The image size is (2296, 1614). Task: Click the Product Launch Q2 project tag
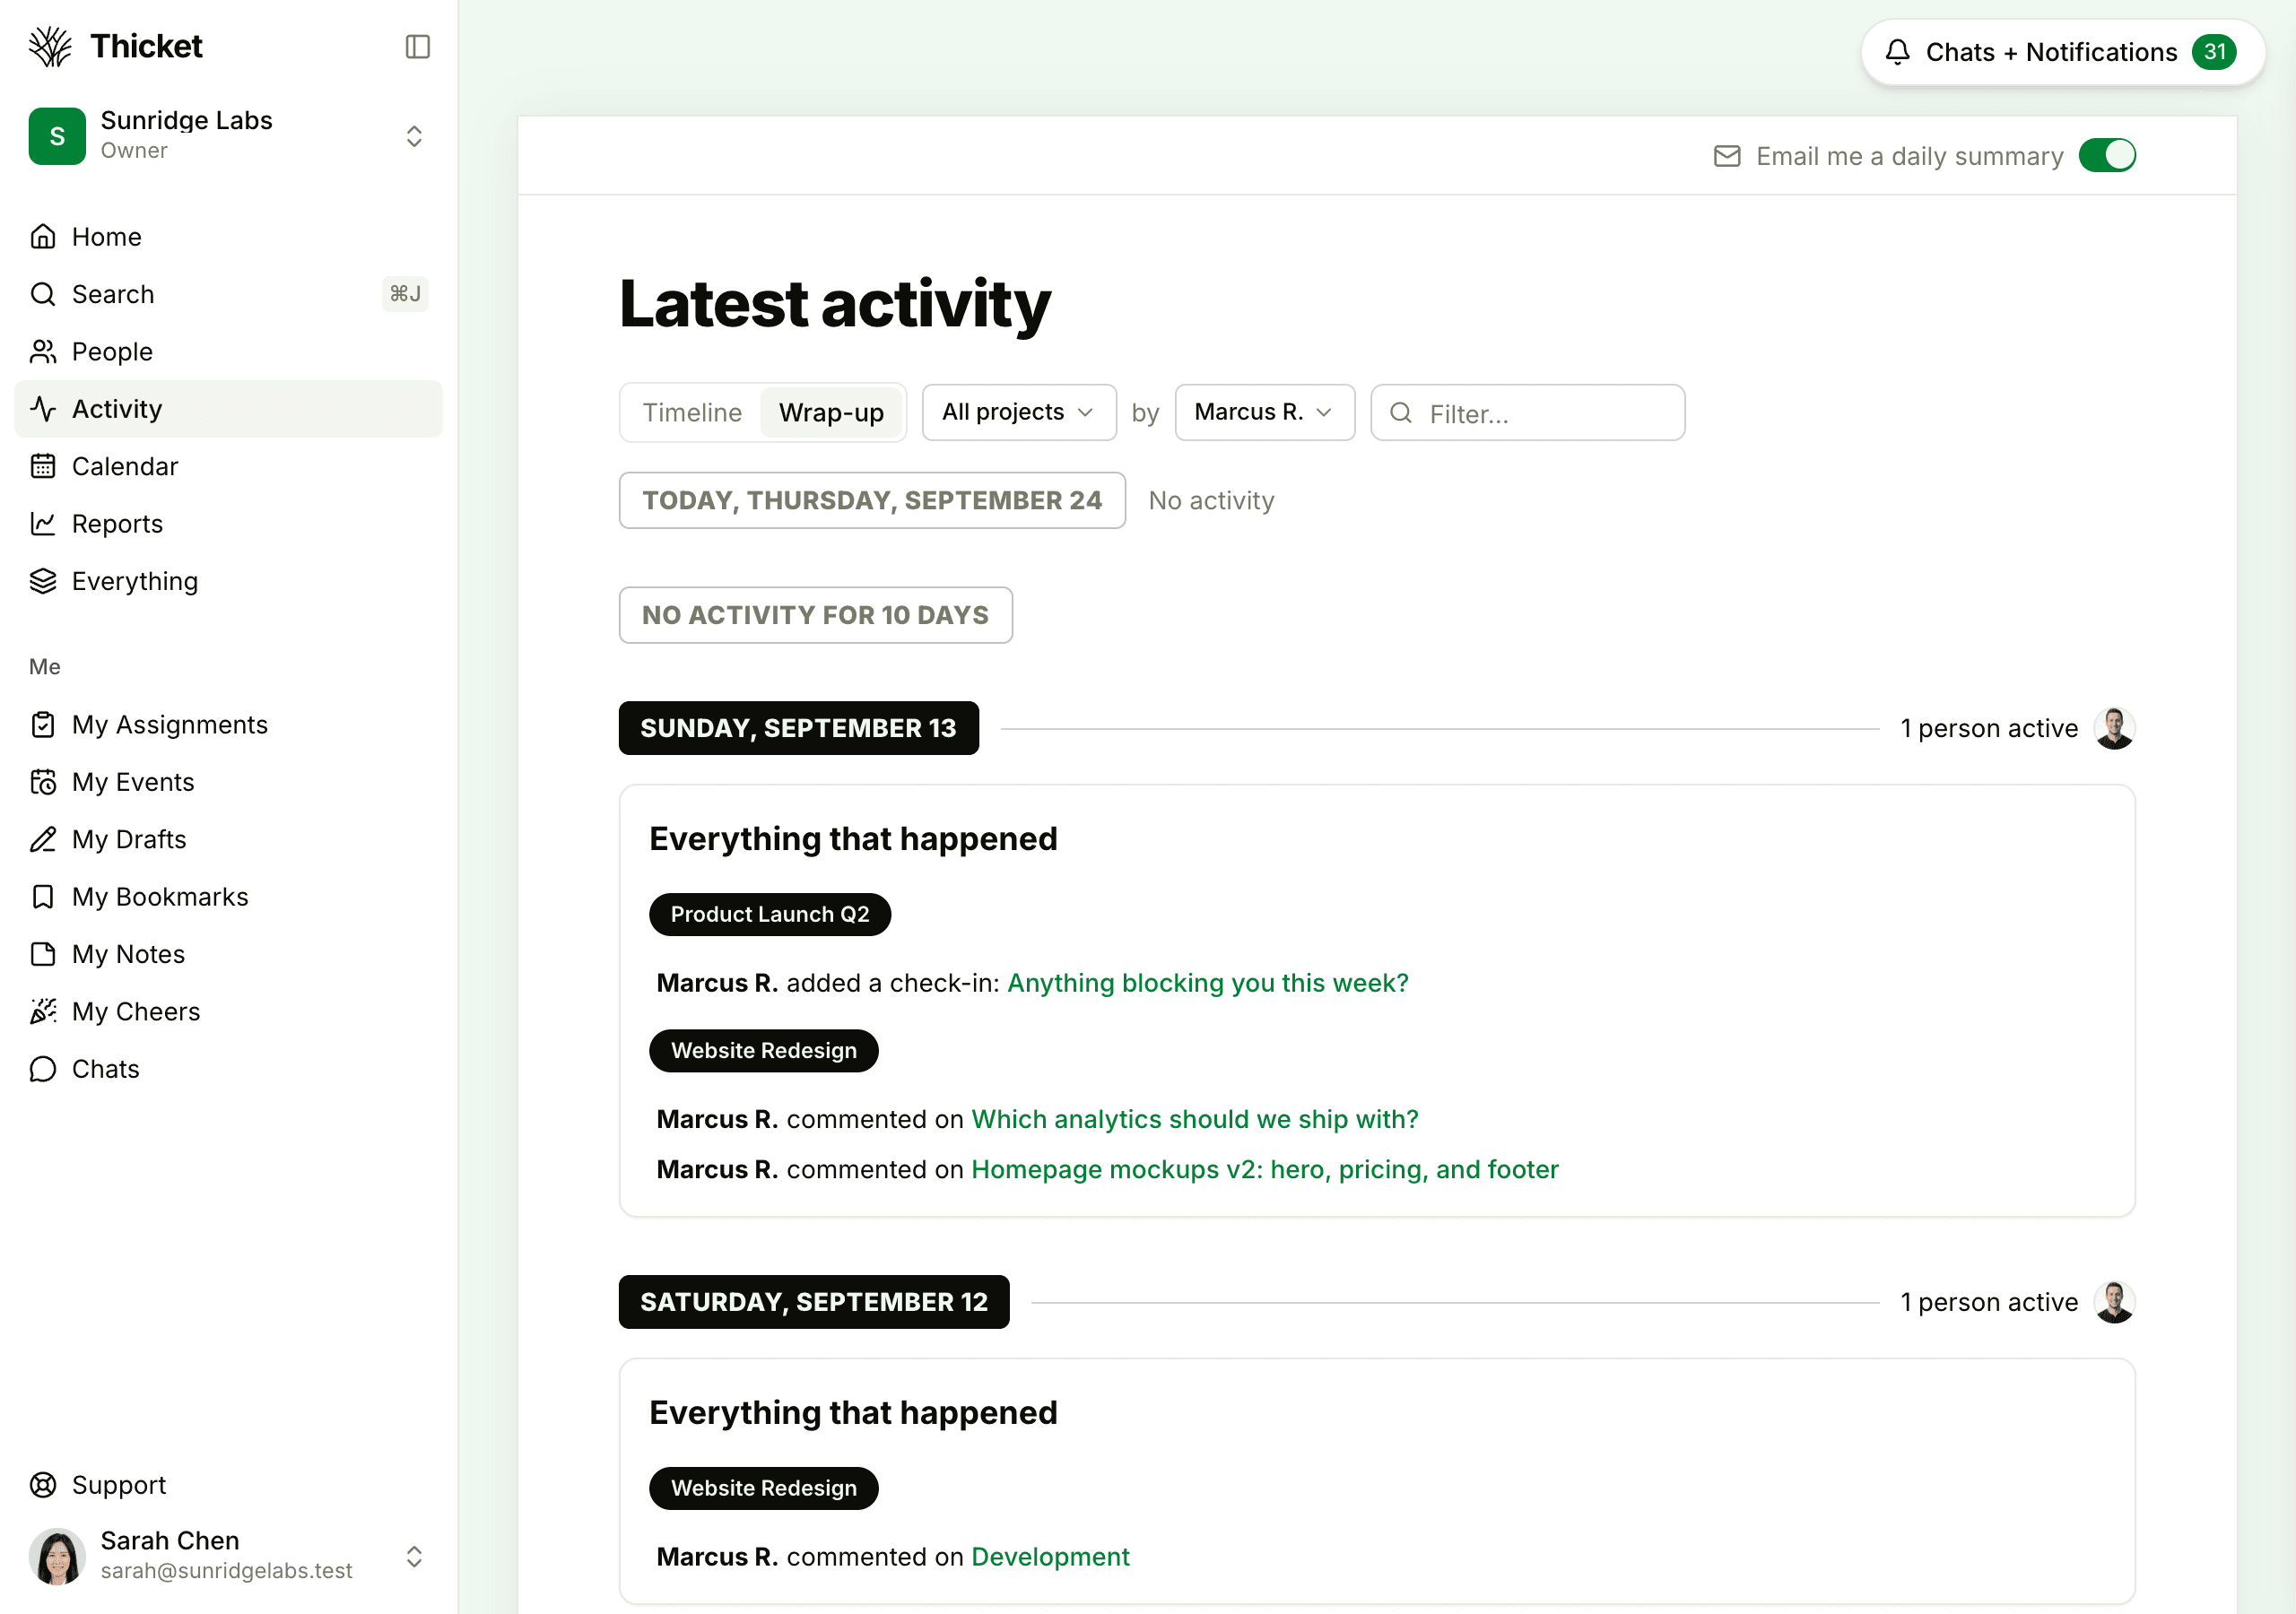click(769, 914)
